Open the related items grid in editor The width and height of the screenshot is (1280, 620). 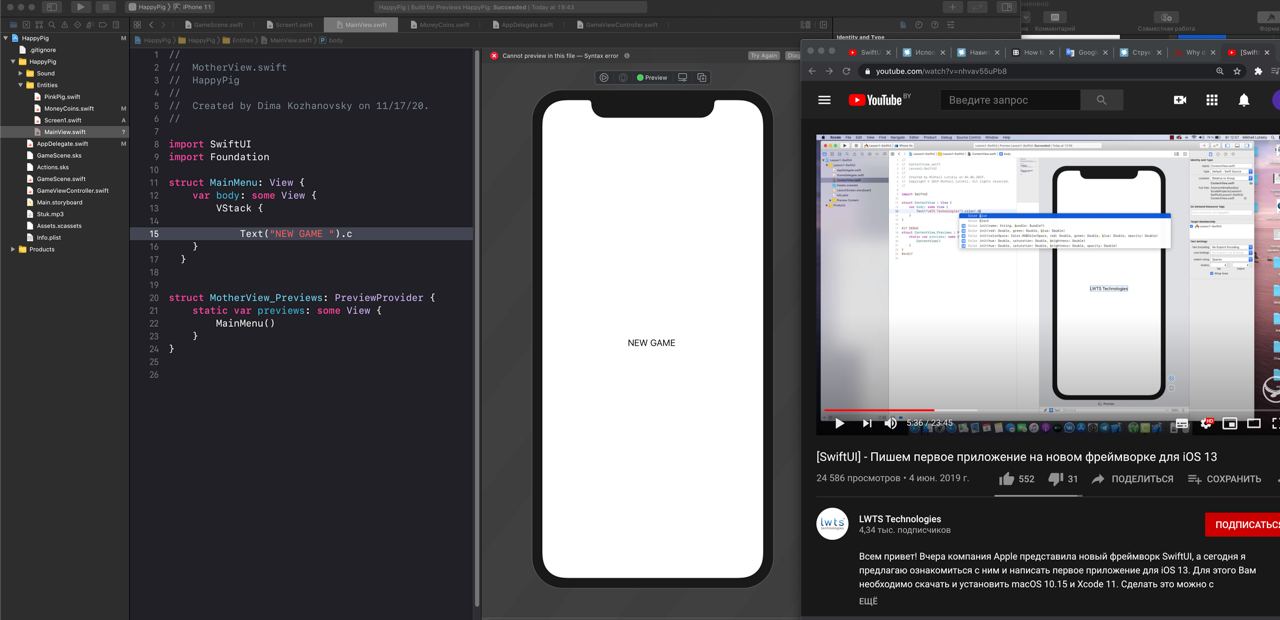tap(138, 24)
